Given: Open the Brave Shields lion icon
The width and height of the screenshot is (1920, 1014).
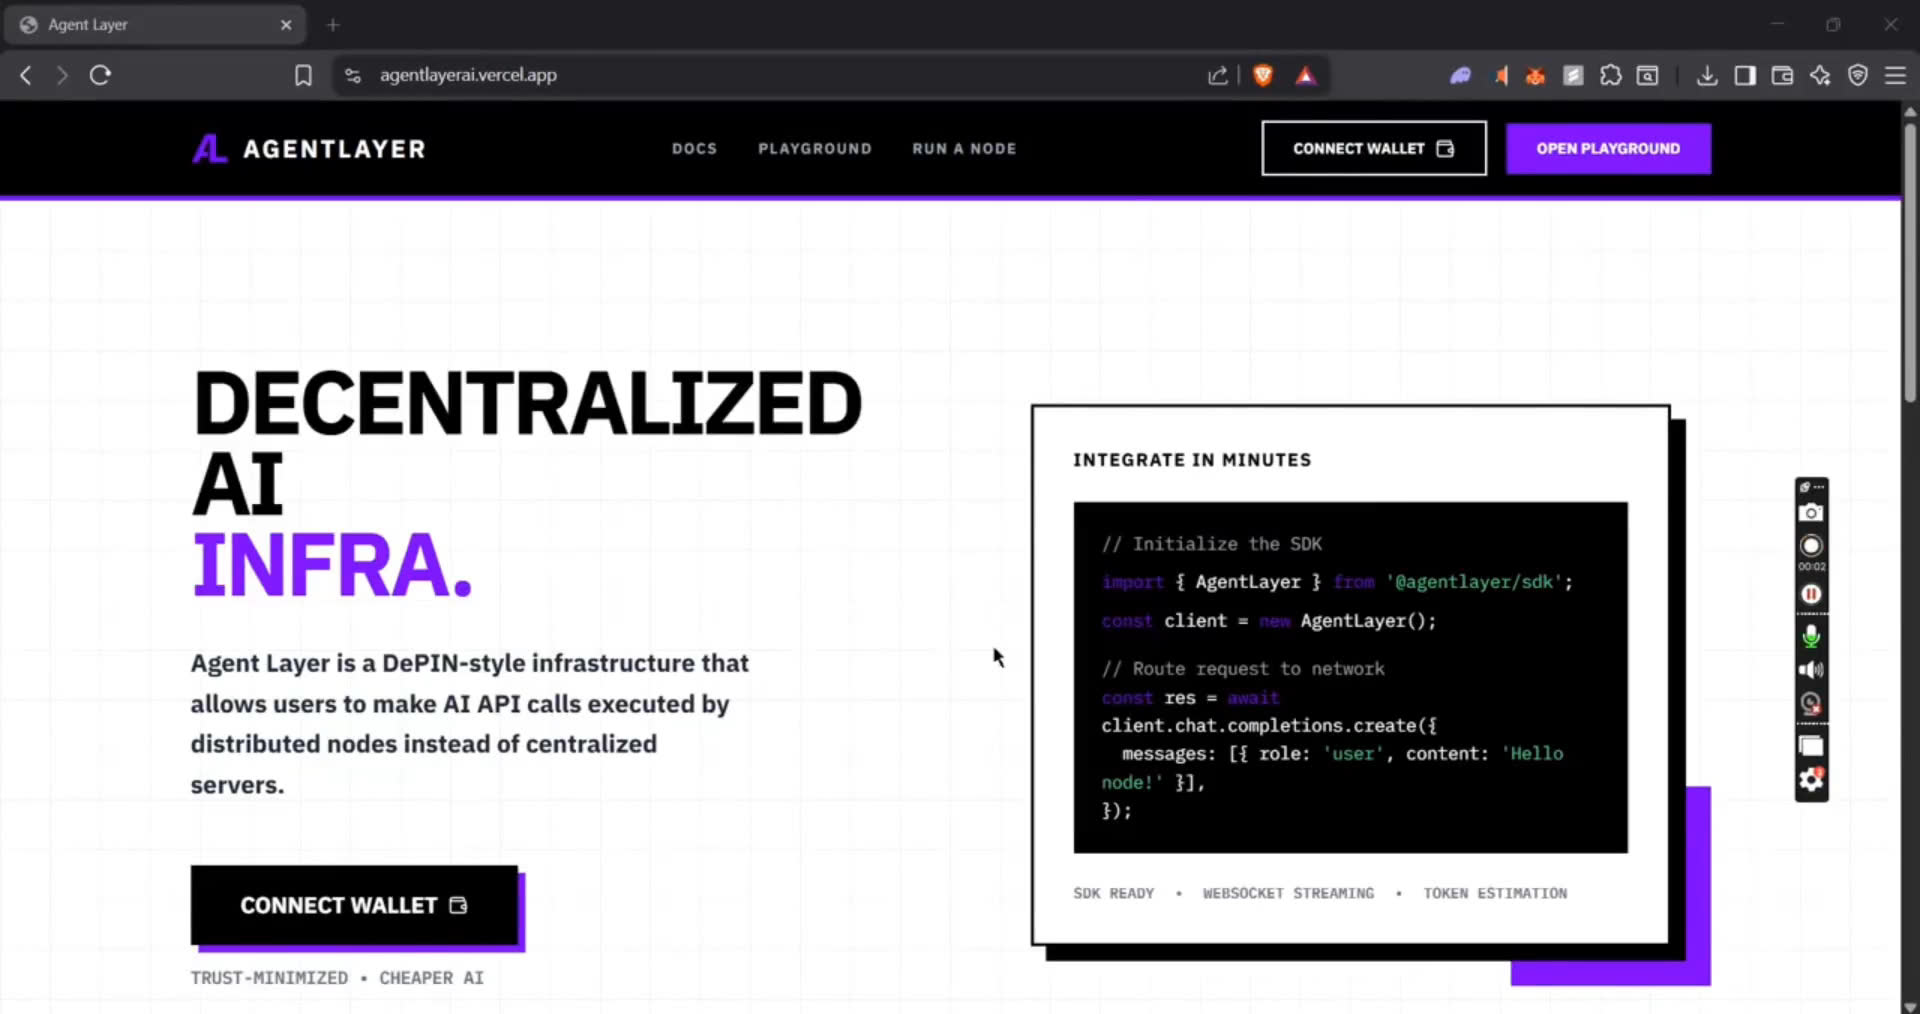Looking at the screenshot, I should point(1263,75).
